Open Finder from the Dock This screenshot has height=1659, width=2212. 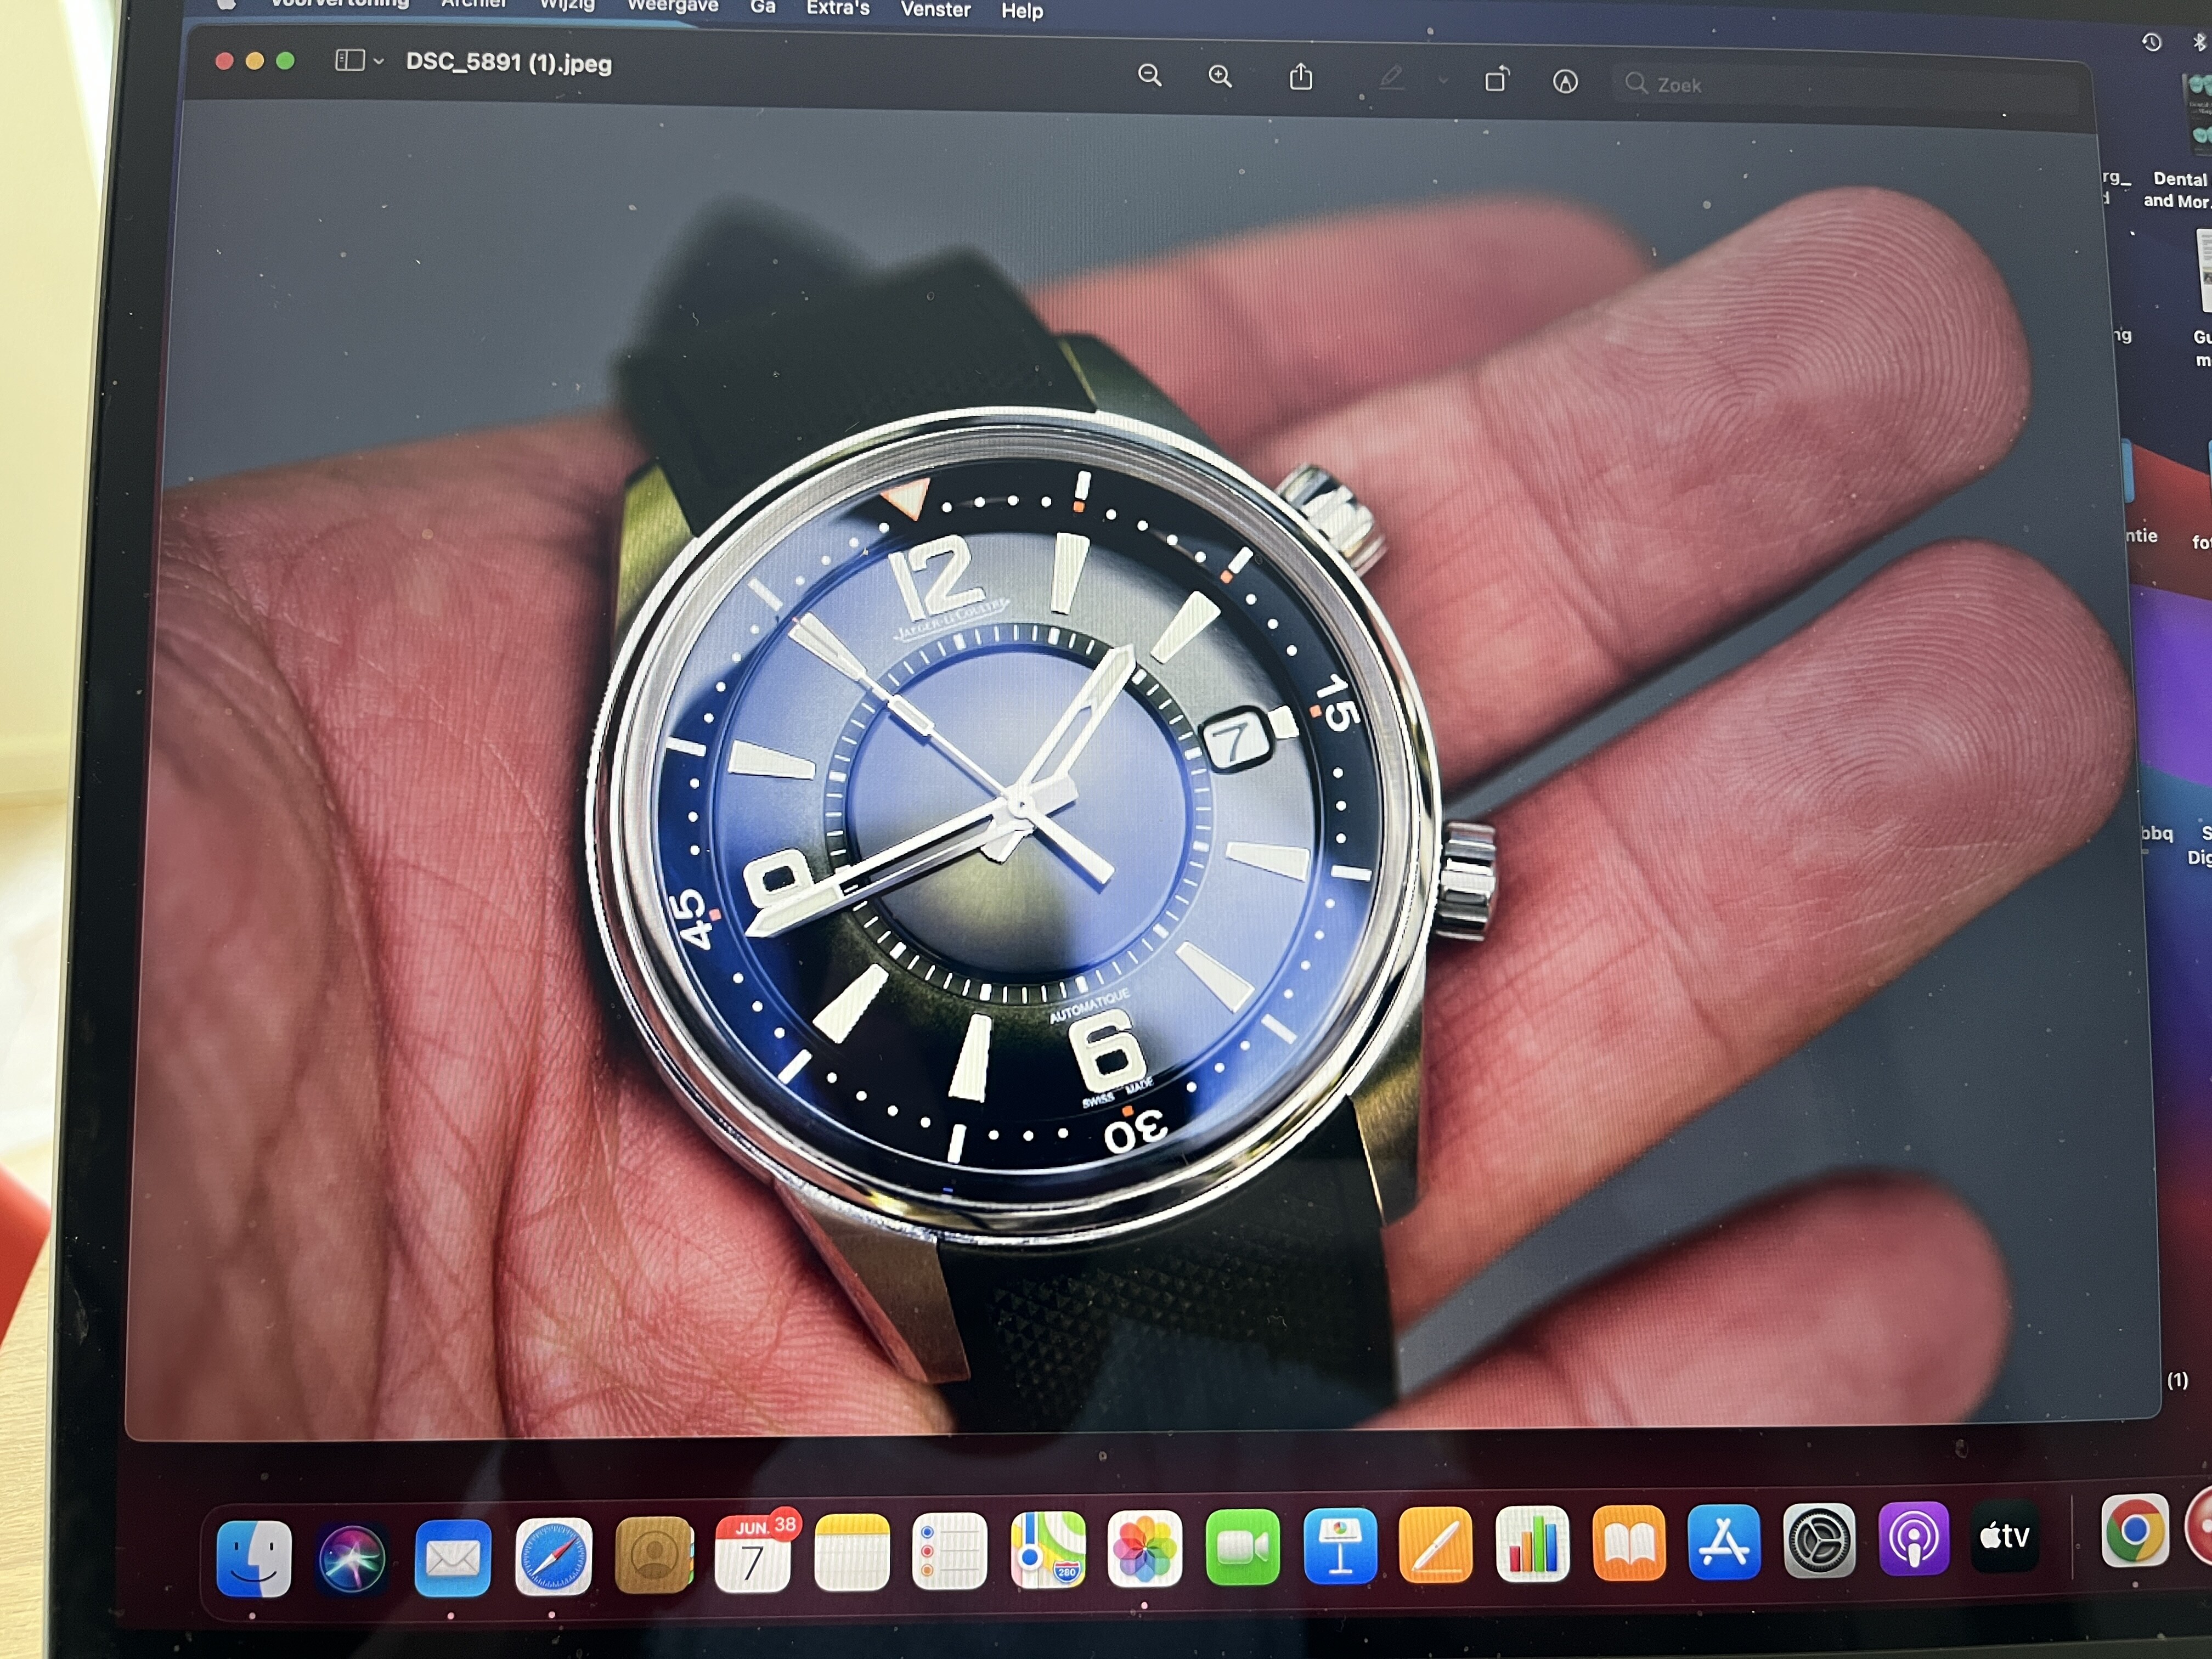point(254,1558)
